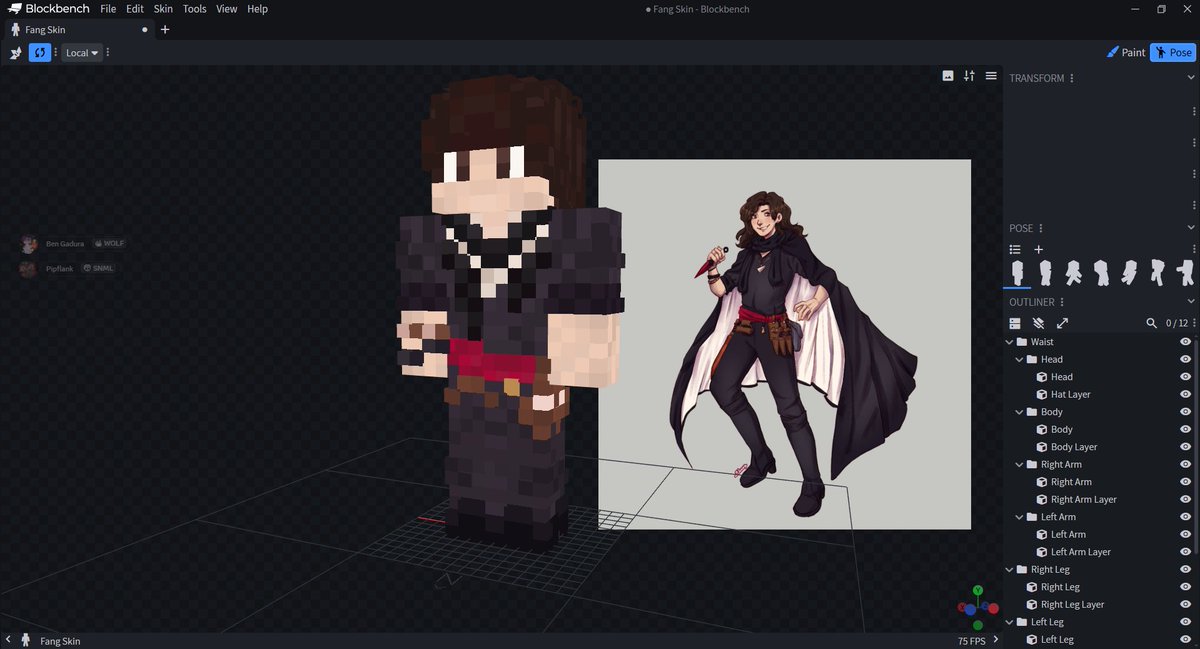Switch to the Fang Skin project tab
1200x649 pixels.
click(x=78, y=29)
